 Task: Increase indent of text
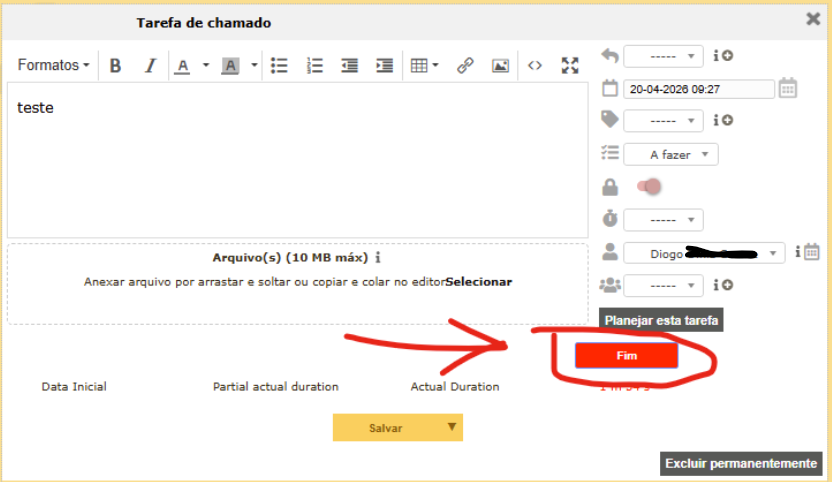click(x=384, y=65)
